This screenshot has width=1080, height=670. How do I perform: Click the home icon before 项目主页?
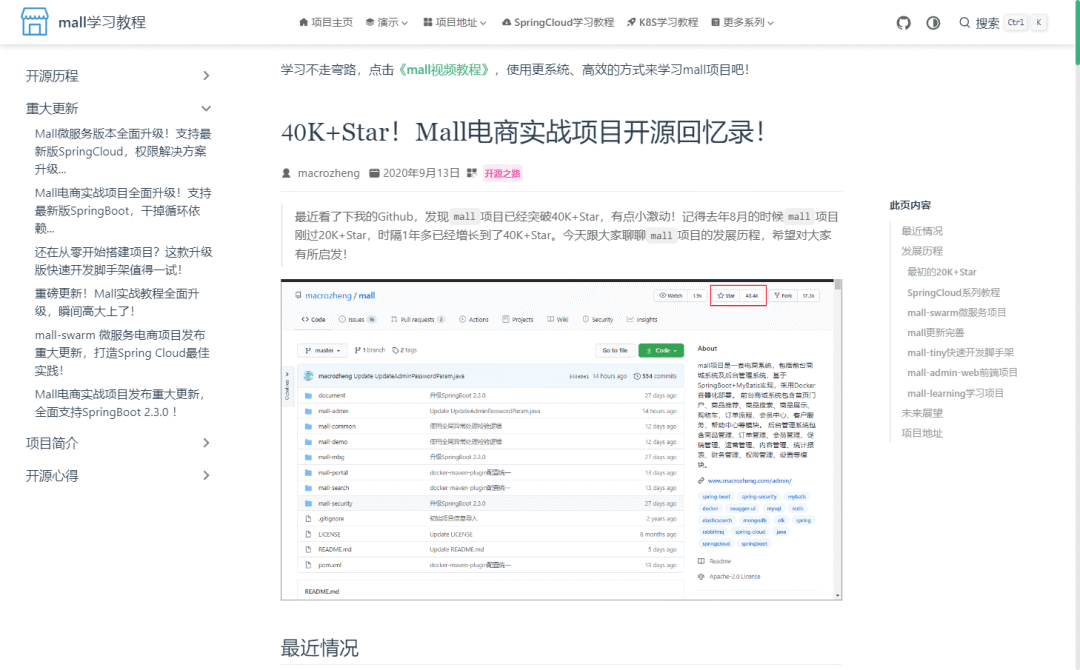pos(304,23)
